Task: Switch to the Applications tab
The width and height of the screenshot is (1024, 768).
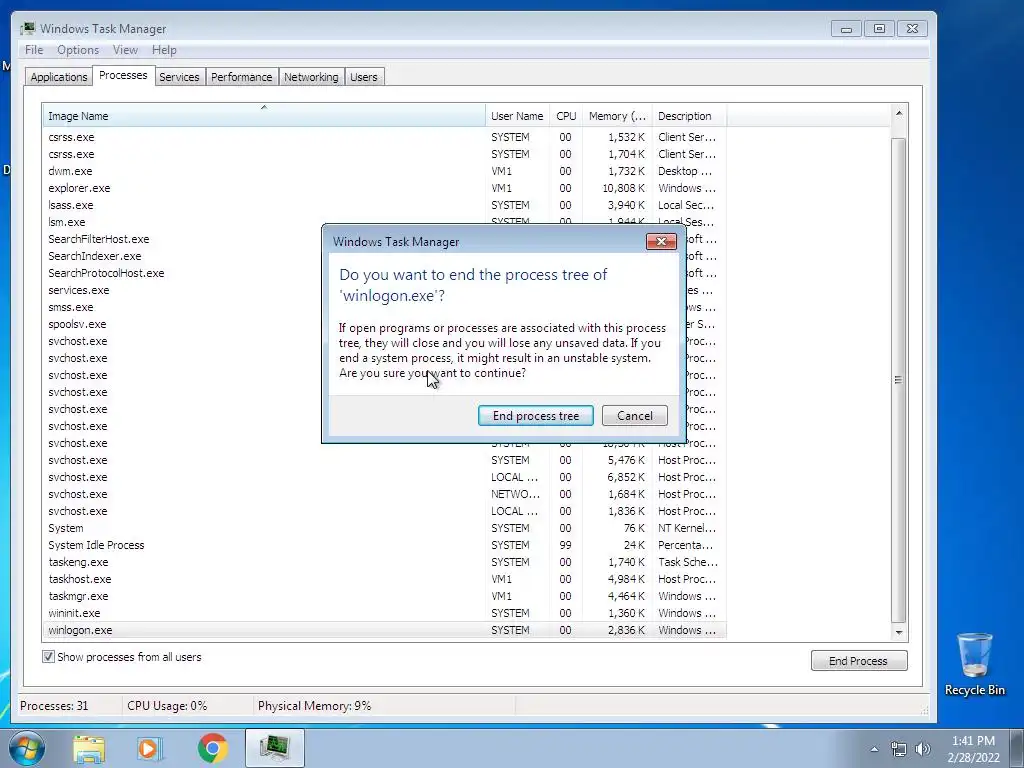Action: [x=59, y=77]
